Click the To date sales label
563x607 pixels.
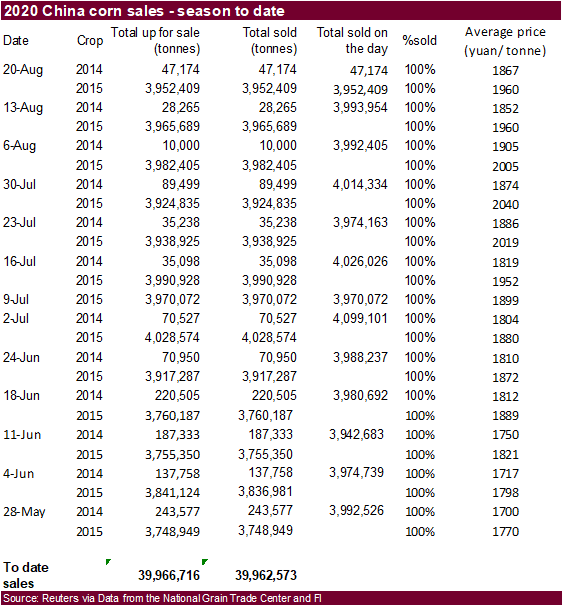click(x=26, y=575)
